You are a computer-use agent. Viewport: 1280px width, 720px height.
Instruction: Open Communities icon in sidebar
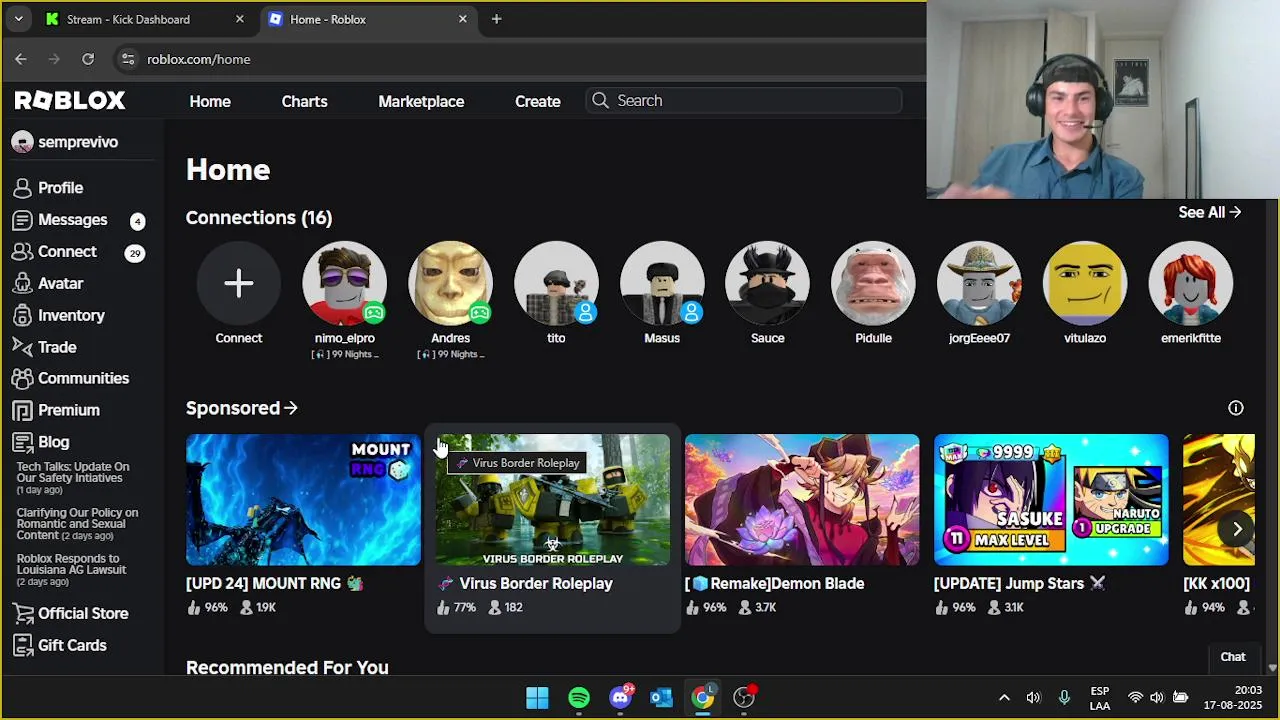[22, 379]
